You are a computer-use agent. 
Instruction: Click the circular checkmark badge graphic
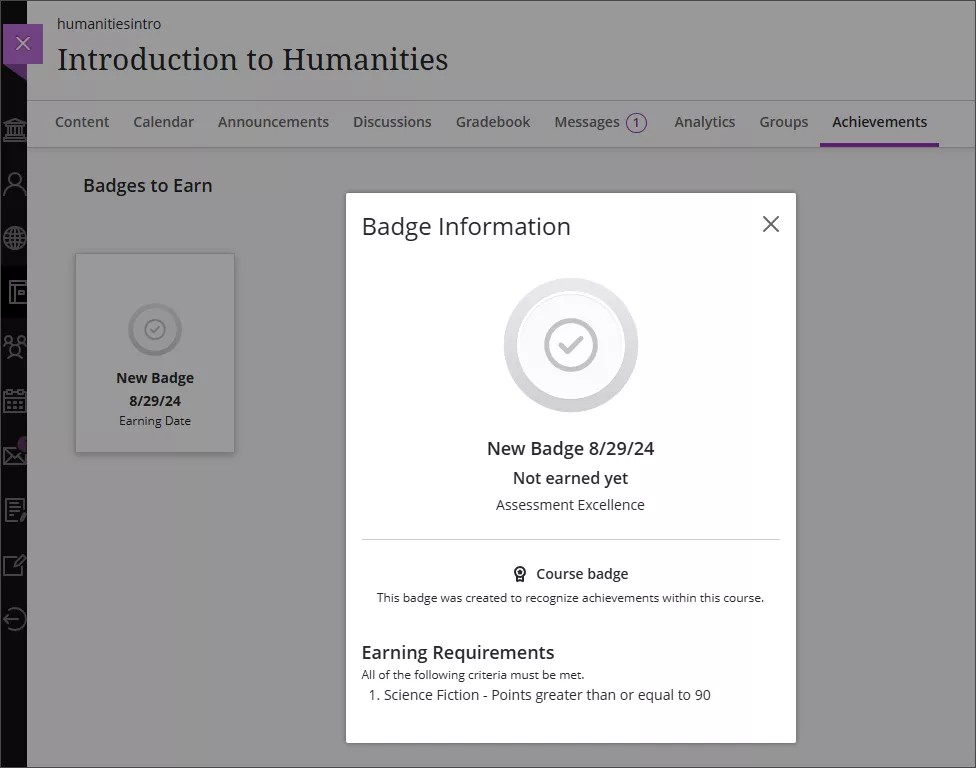[570, 343]
